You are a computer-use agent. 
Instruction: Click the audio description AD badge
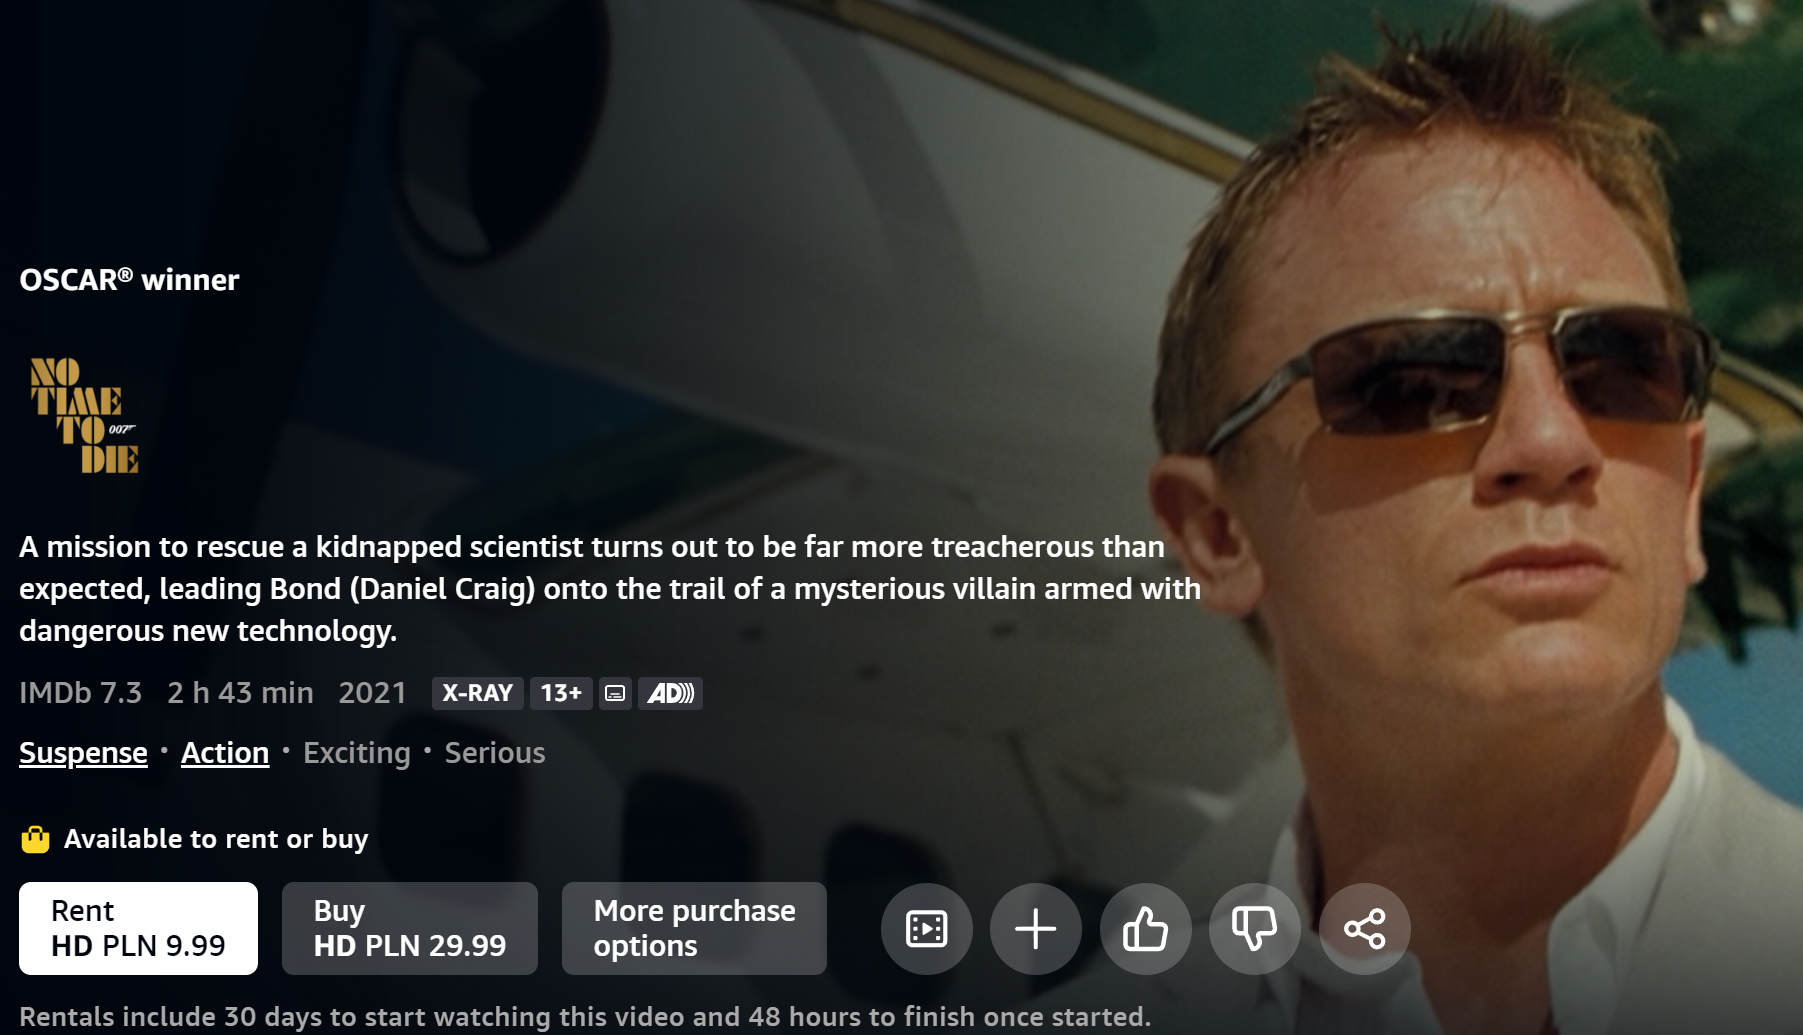tap(670, 693)
